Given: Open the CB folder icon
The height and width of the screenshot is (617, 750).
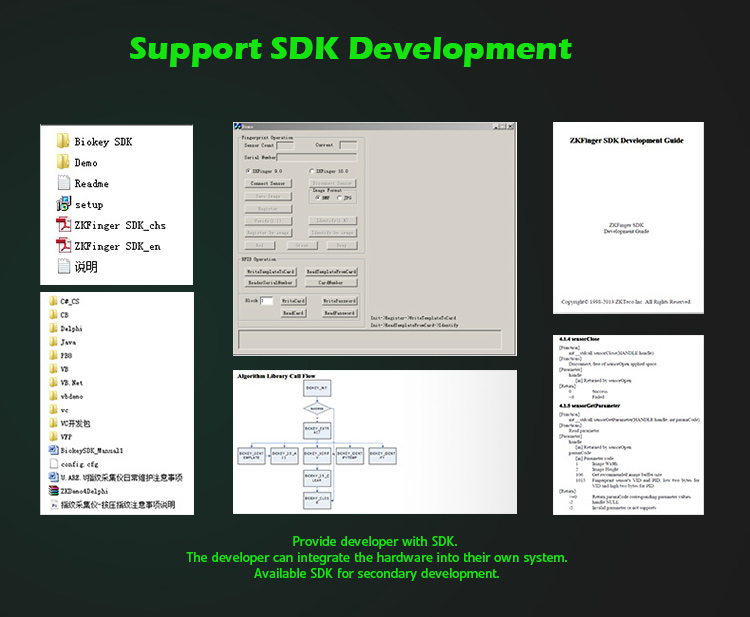Looking at the screenshot, I should tap(54, 314).
